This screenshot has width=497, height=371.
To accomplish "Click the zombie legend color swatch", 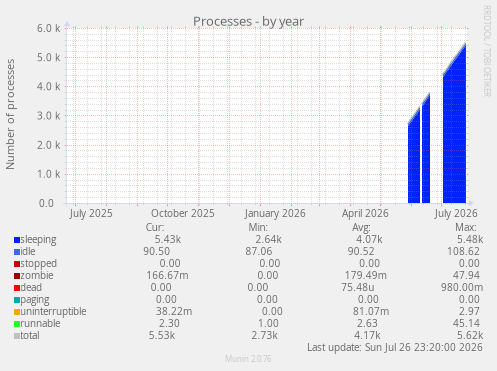I will 17,276.
